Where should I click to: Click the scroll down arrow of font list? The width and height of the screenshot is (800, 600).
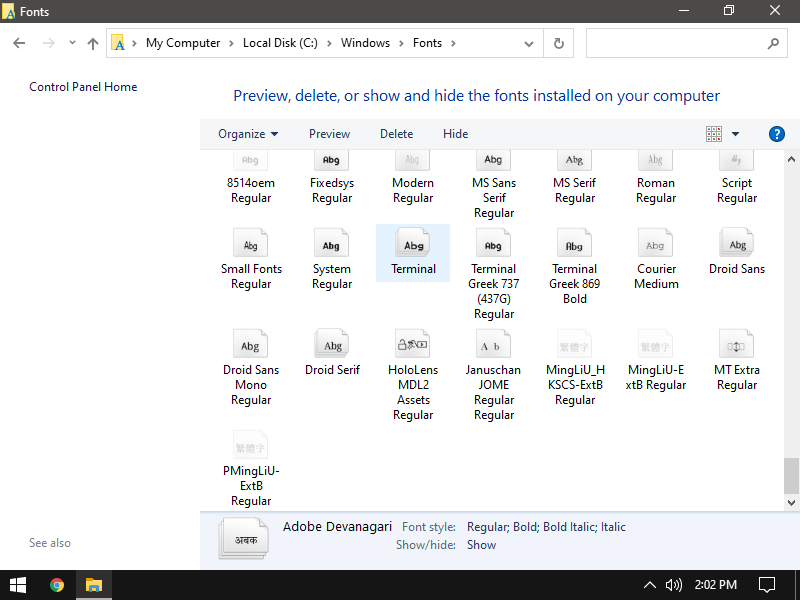pos(791,503)
